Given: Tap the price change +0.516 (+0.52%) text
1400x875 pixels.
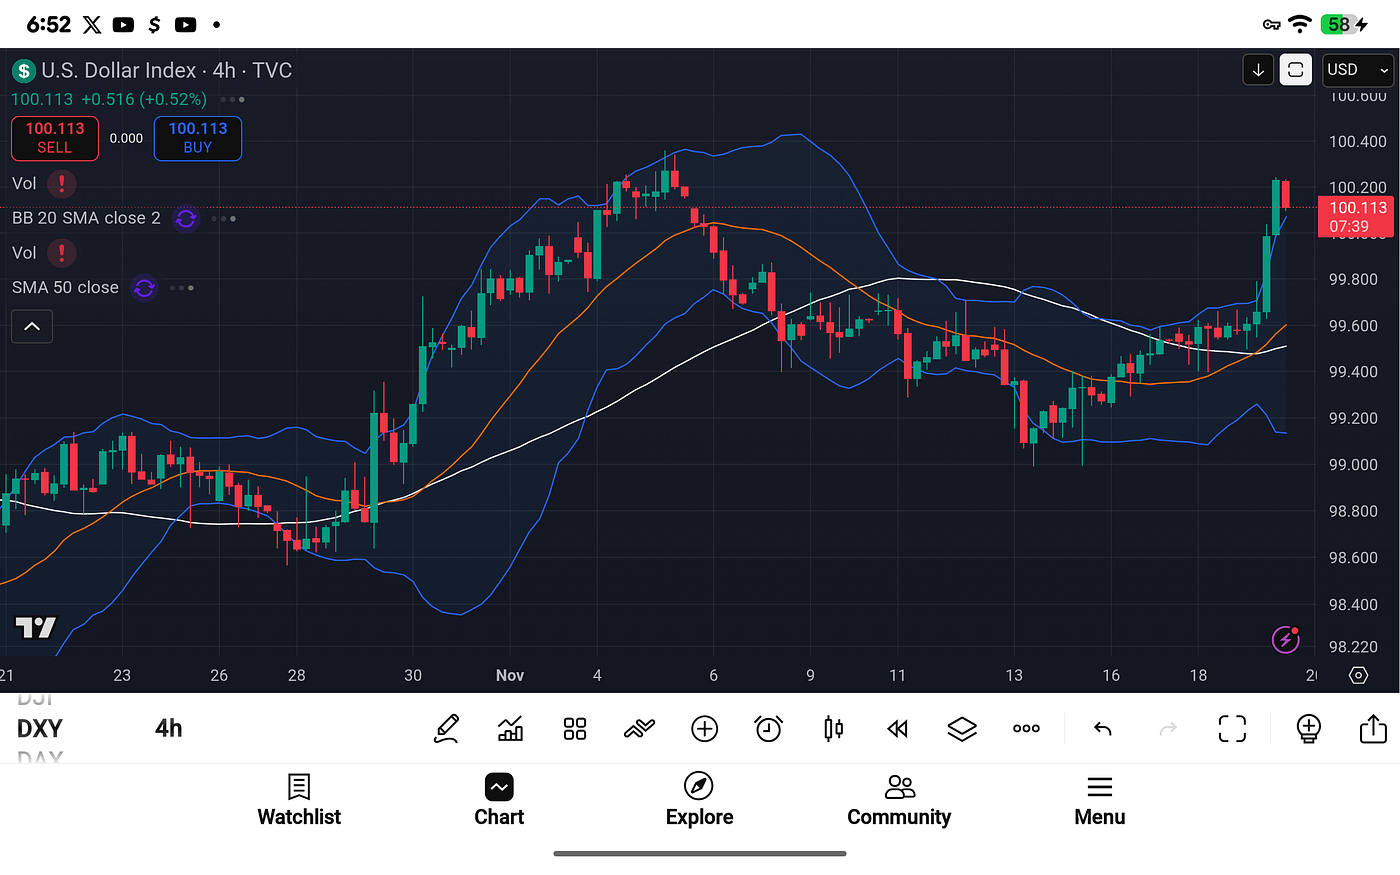Looking at the screenshot, I should 144,99.
